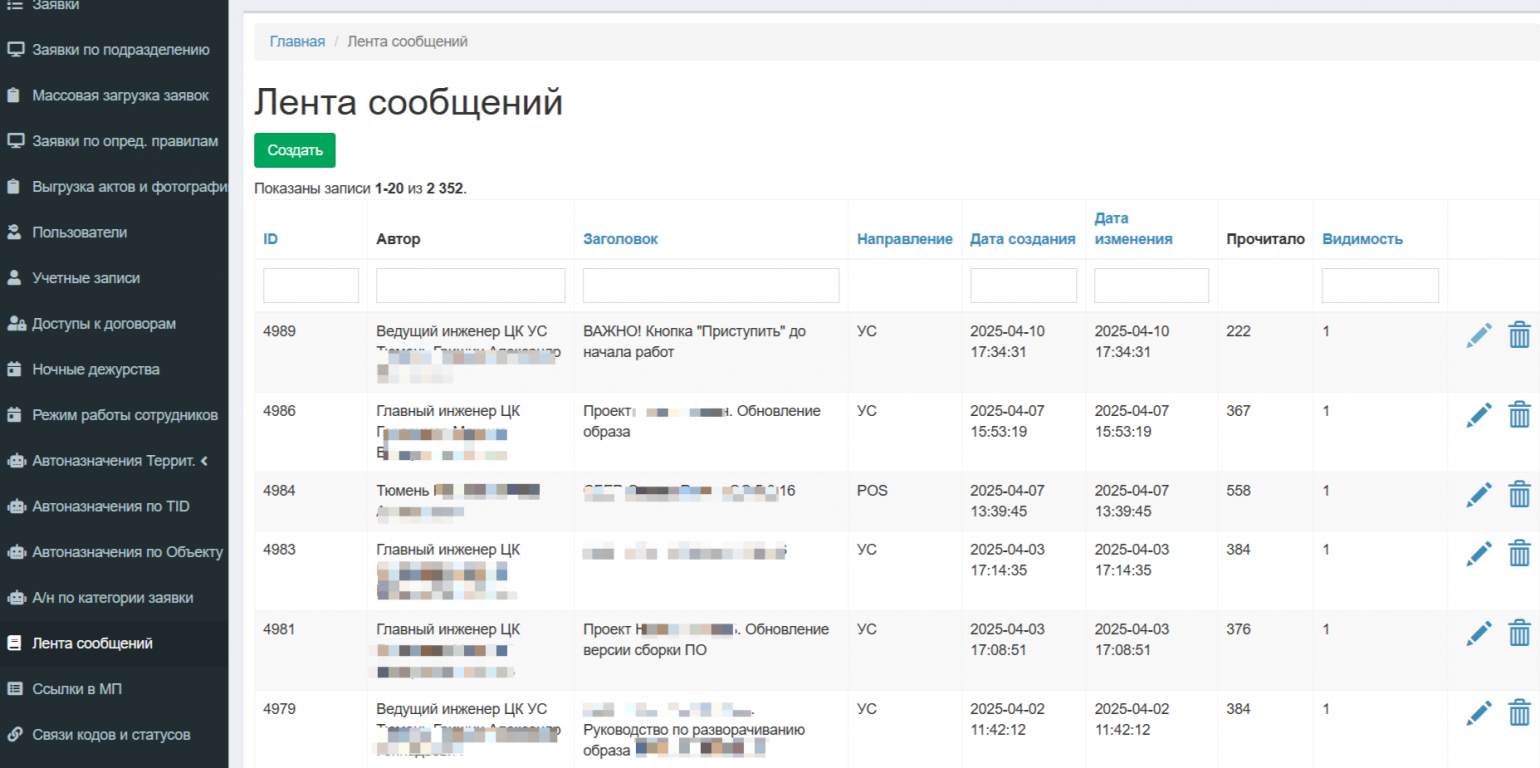Open the Ссылки в МП sidebar item
Image resolution: width=1540 pixels, height=768 pixels.
[77, 689]
